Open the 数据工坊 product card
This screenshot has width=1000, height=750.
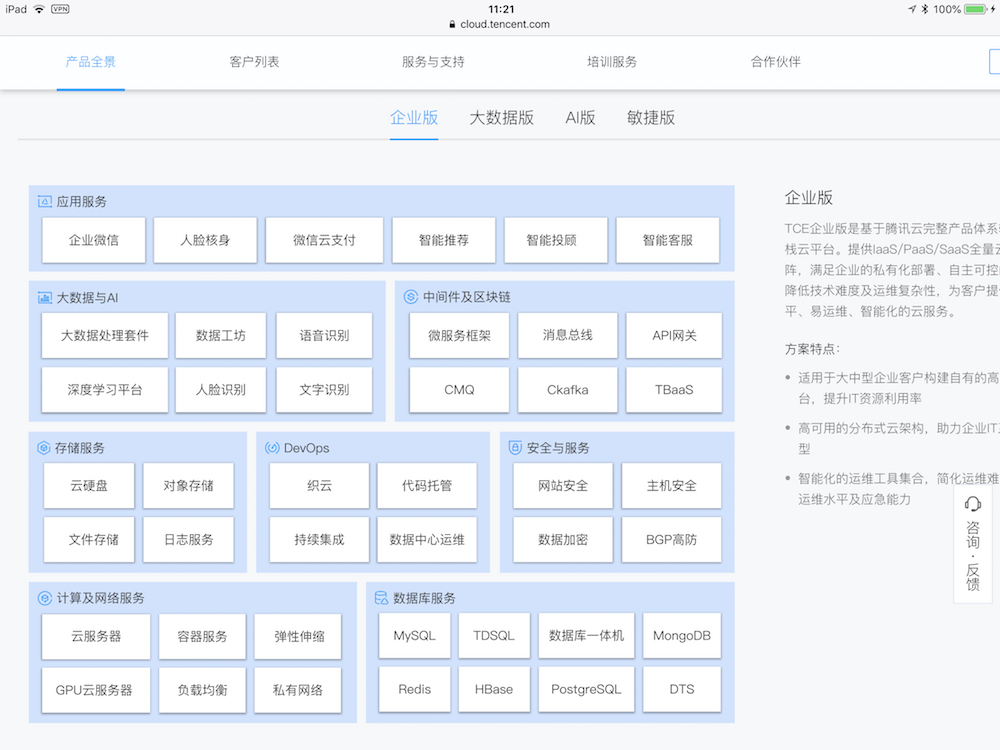point(221,335)
